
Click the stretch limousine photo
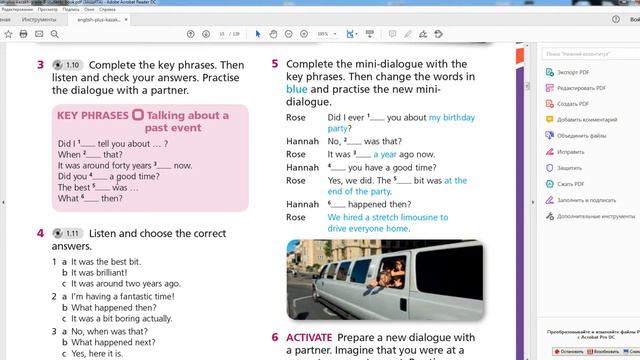[x=386, y=280]
